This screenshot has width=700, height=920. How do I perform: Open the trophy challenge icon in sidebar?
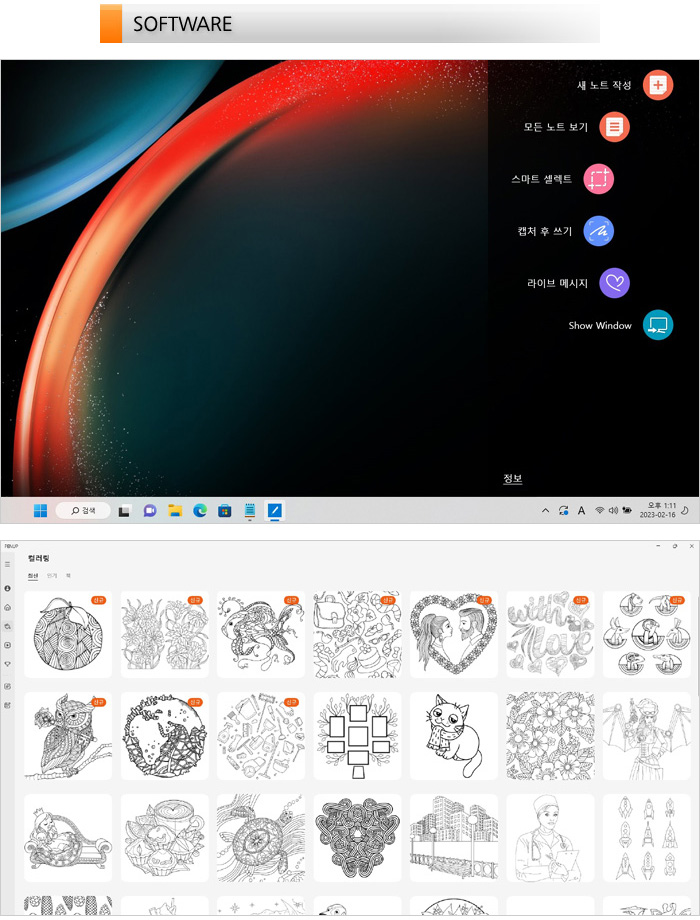8,663
